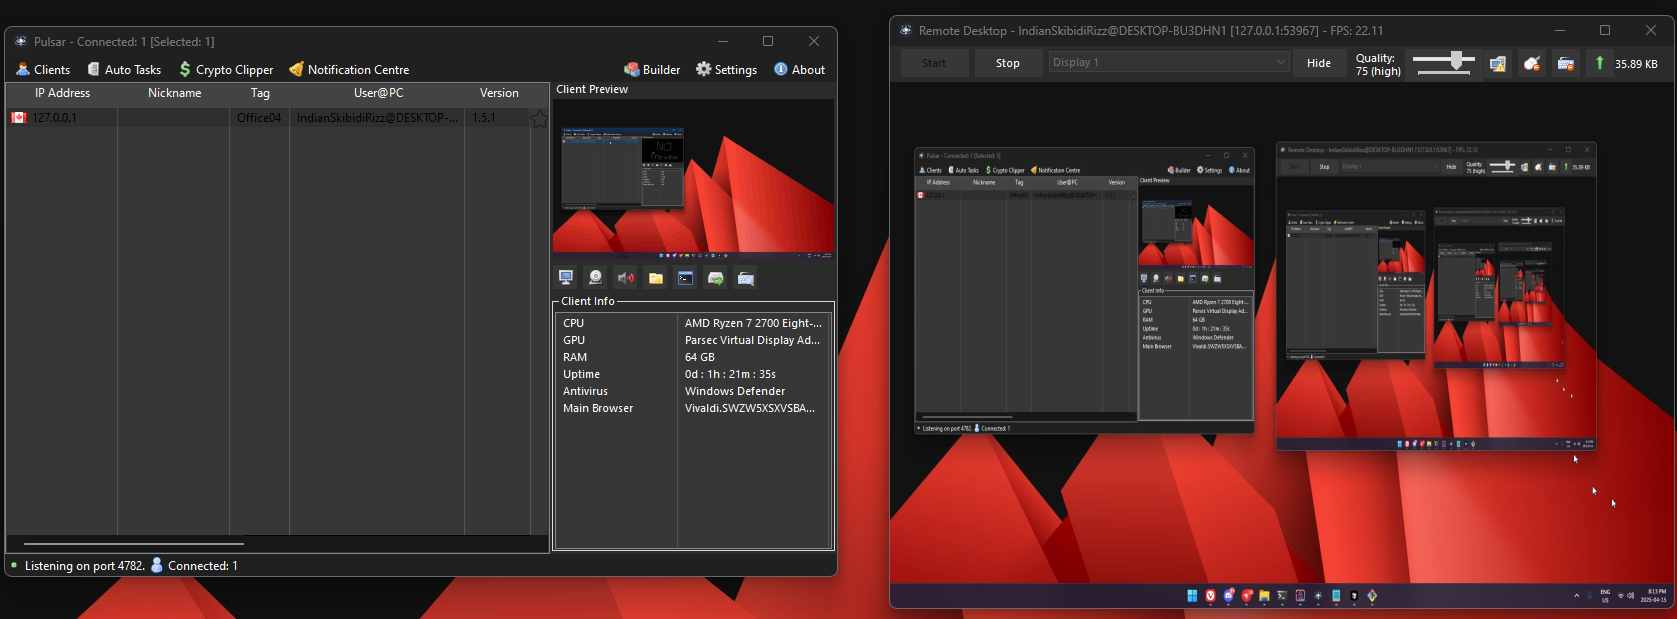The width and height of the screenshot is (1677, 619).
Task: Open Pulsar Settings
Action: click(727, 69)
